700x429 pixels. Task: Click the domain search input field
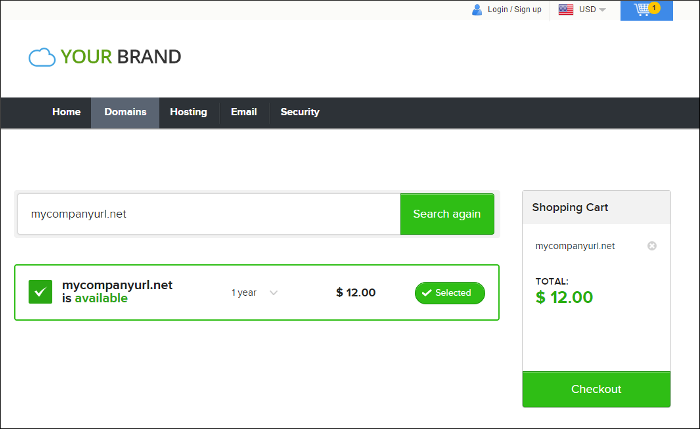pos(208,214)
